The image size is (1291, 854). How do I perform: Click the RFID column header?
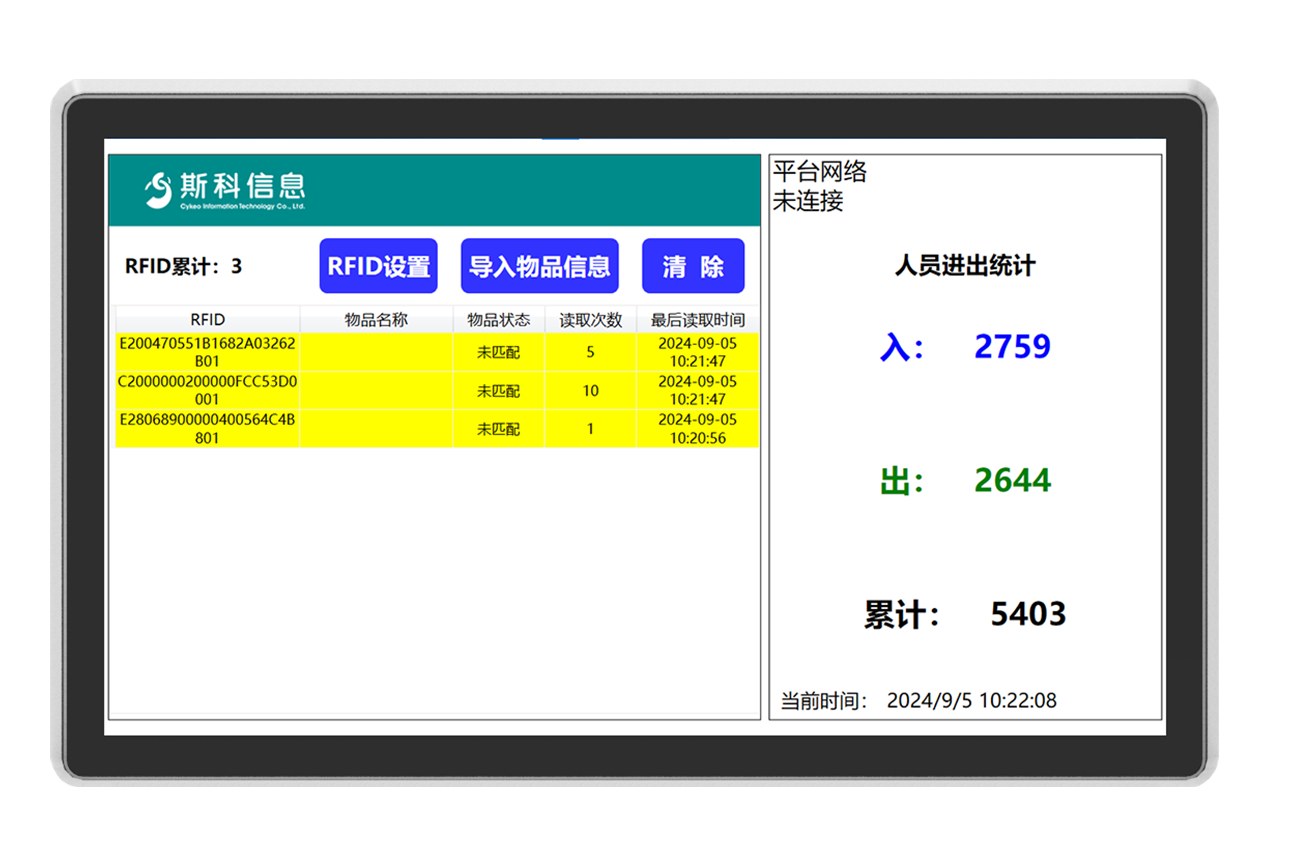click(x=206, y=319)
